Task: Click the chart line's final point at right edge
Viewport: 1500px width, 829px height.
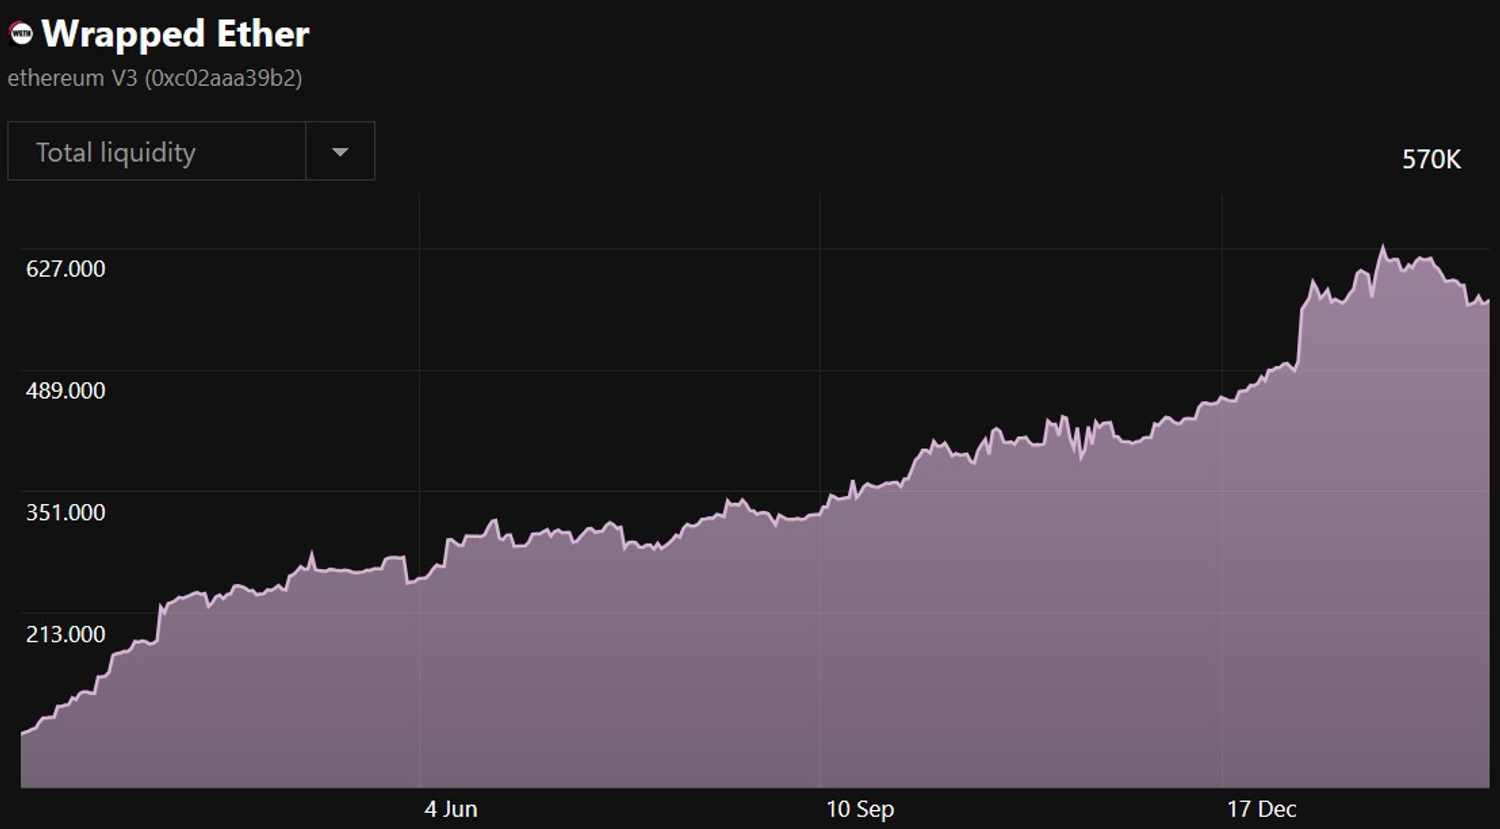Action: pos(1488,300)
